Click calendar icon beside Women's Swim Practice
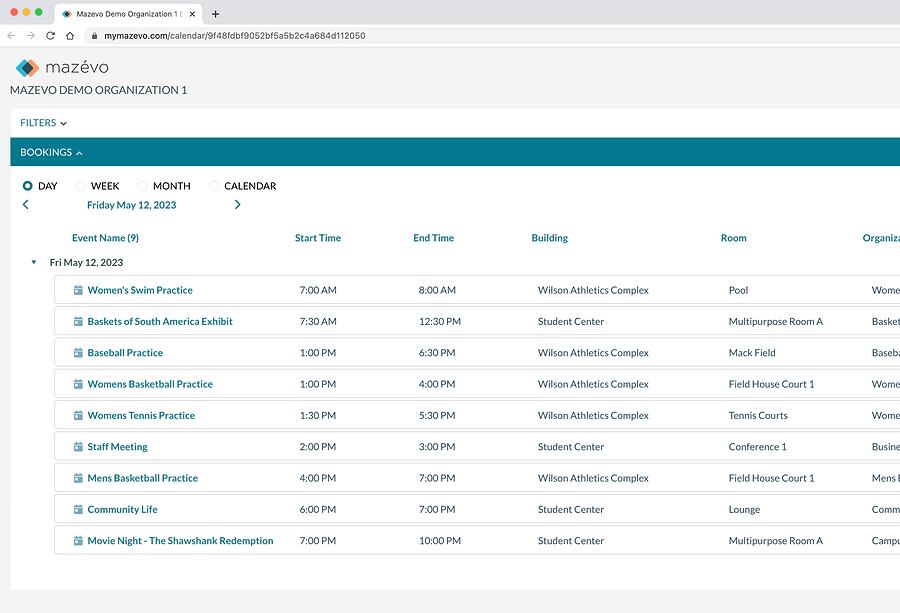The image size is (900, 613). (78, 290)
